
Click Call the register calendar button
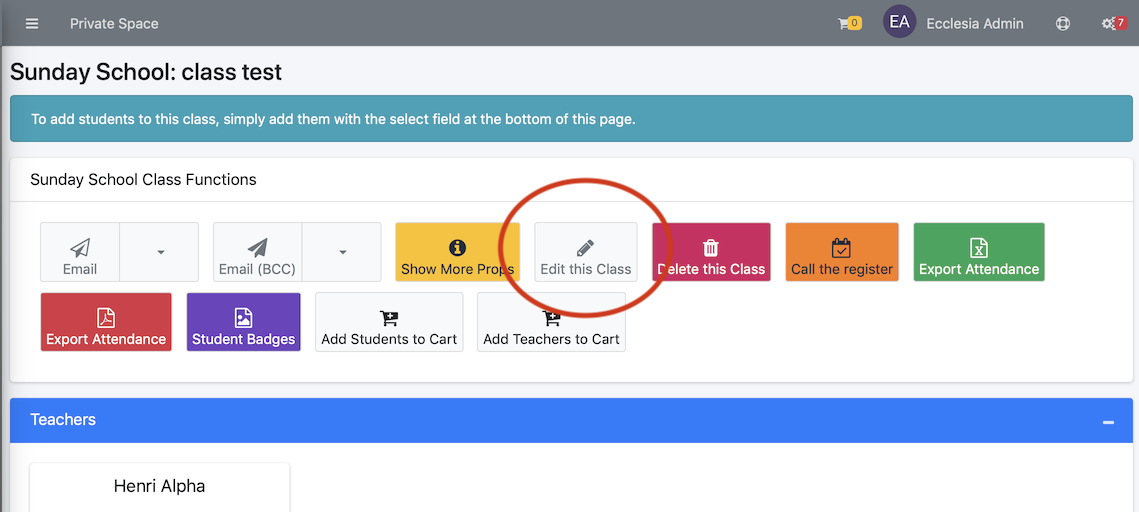point(842,252)
